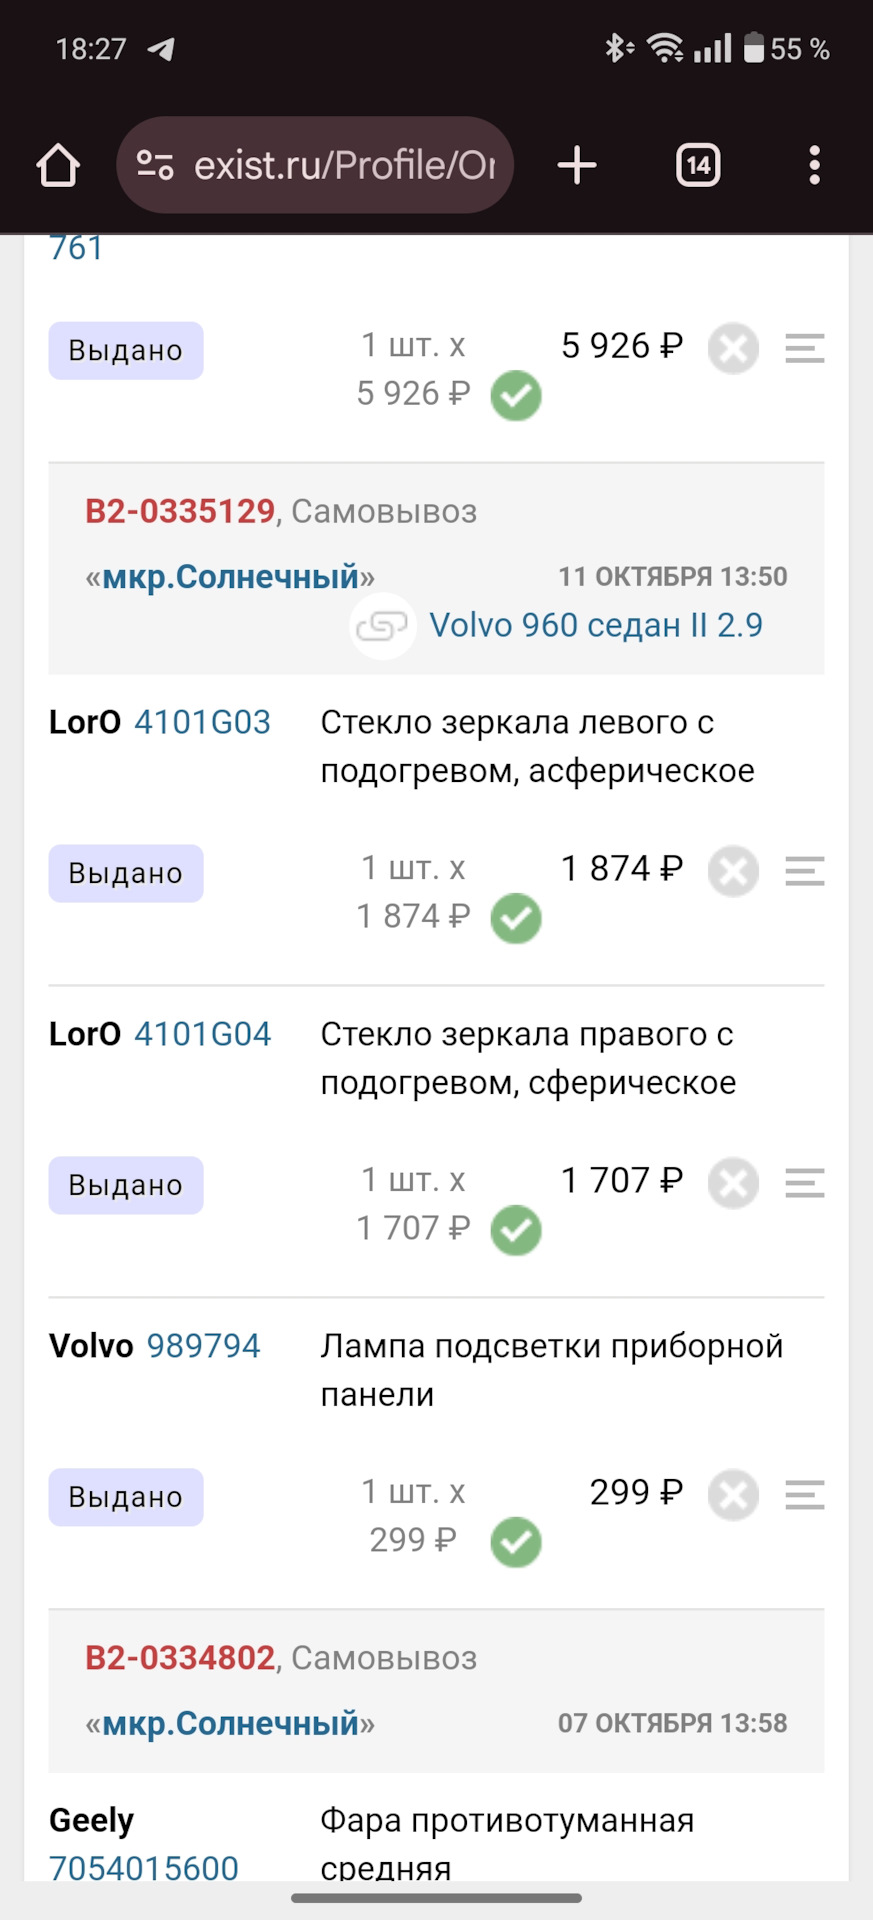The height and width of the screenshot is (1920, 873).
Task: Open the Chrome three-dot menu
Action: tap(815, 165)
